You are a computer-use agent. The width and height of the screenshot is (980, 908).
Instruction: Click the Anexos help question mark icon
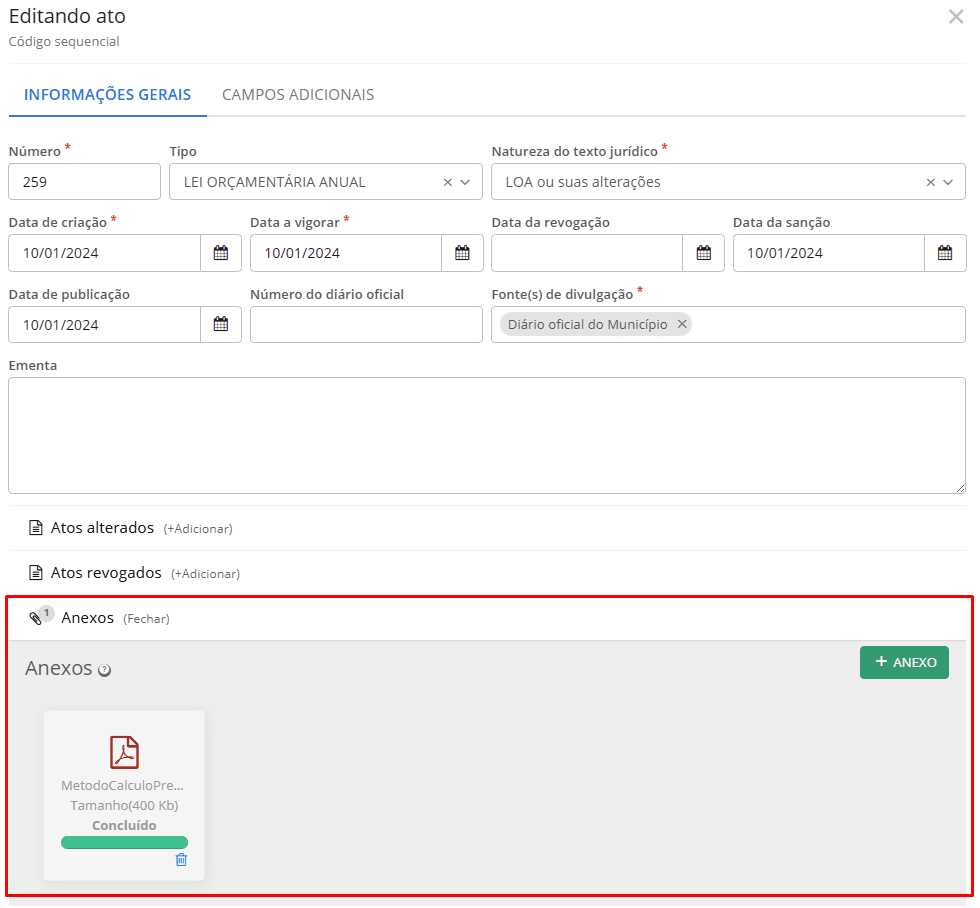104,670
